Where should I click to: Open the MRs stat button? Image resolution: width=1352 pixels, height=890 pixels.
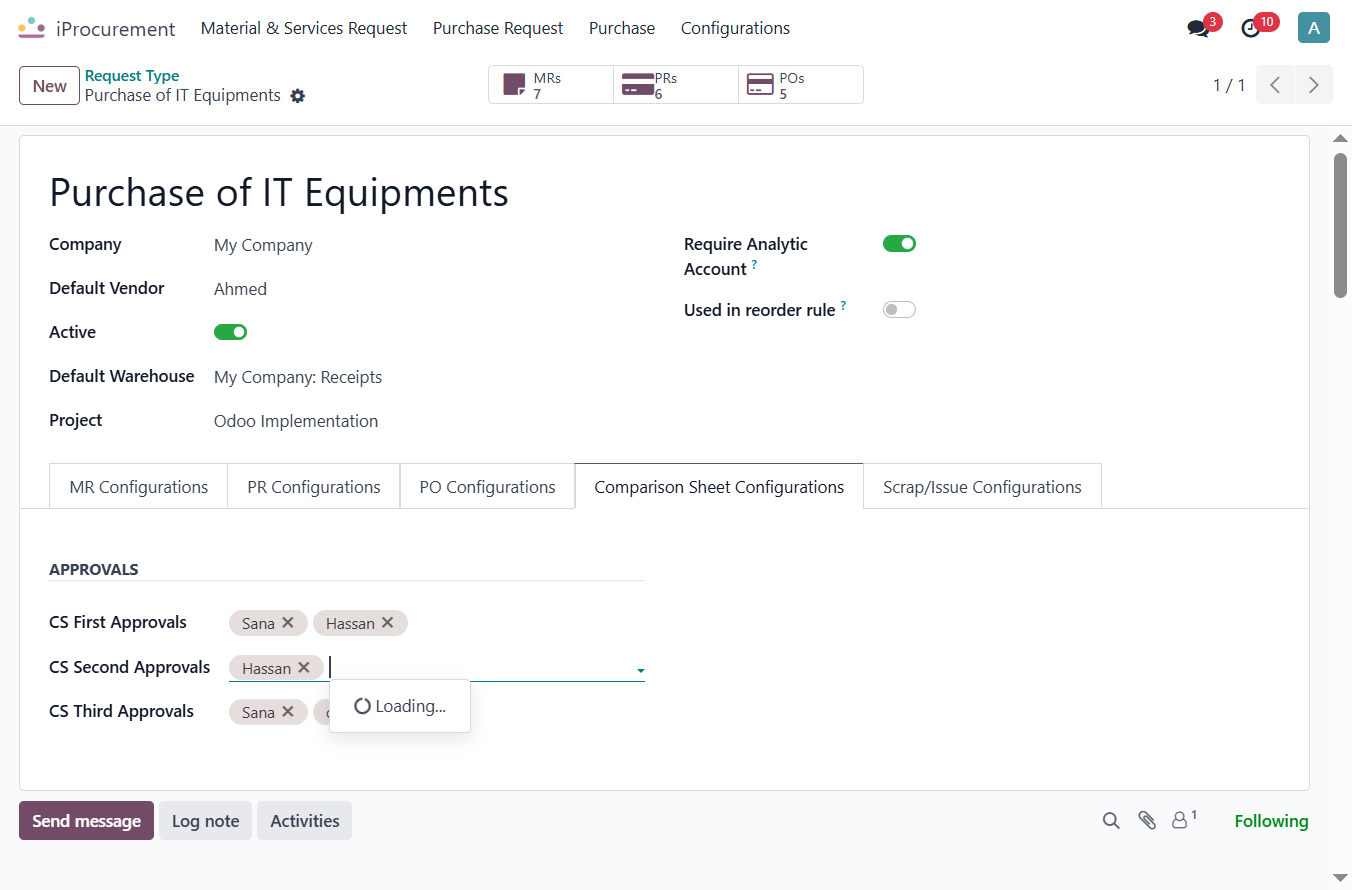pyautogui.click(x=551, y=85)
